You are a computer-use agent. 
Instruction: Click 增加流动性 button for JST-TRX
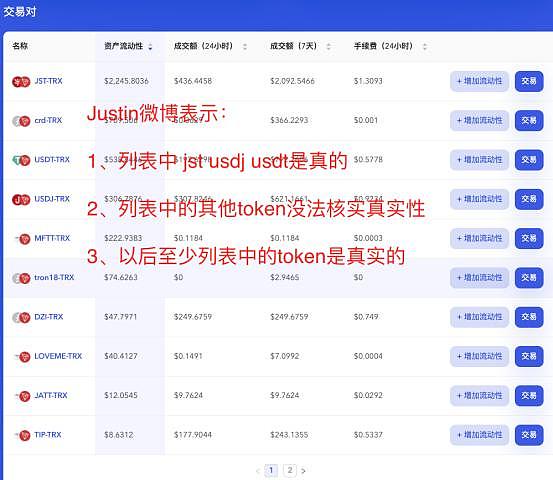pyautogui.click(x=479, y=81)
